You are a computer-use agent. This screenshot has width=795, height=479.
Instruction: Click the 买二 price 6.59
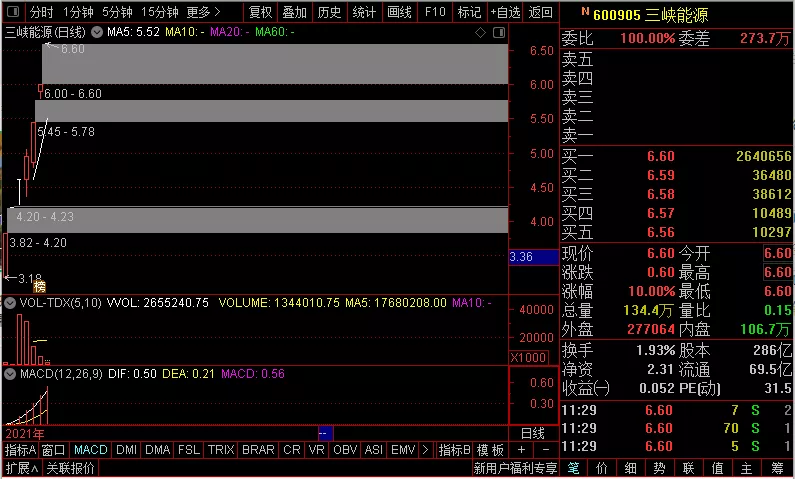[x=661, y=175]
